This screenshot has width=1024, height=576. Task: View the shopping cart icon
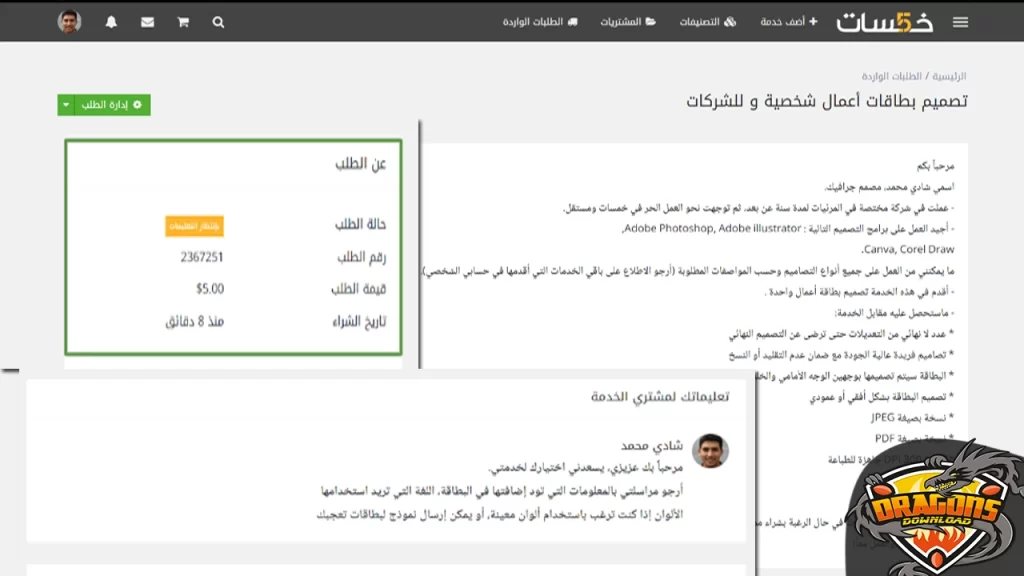[x=183, y=21]
